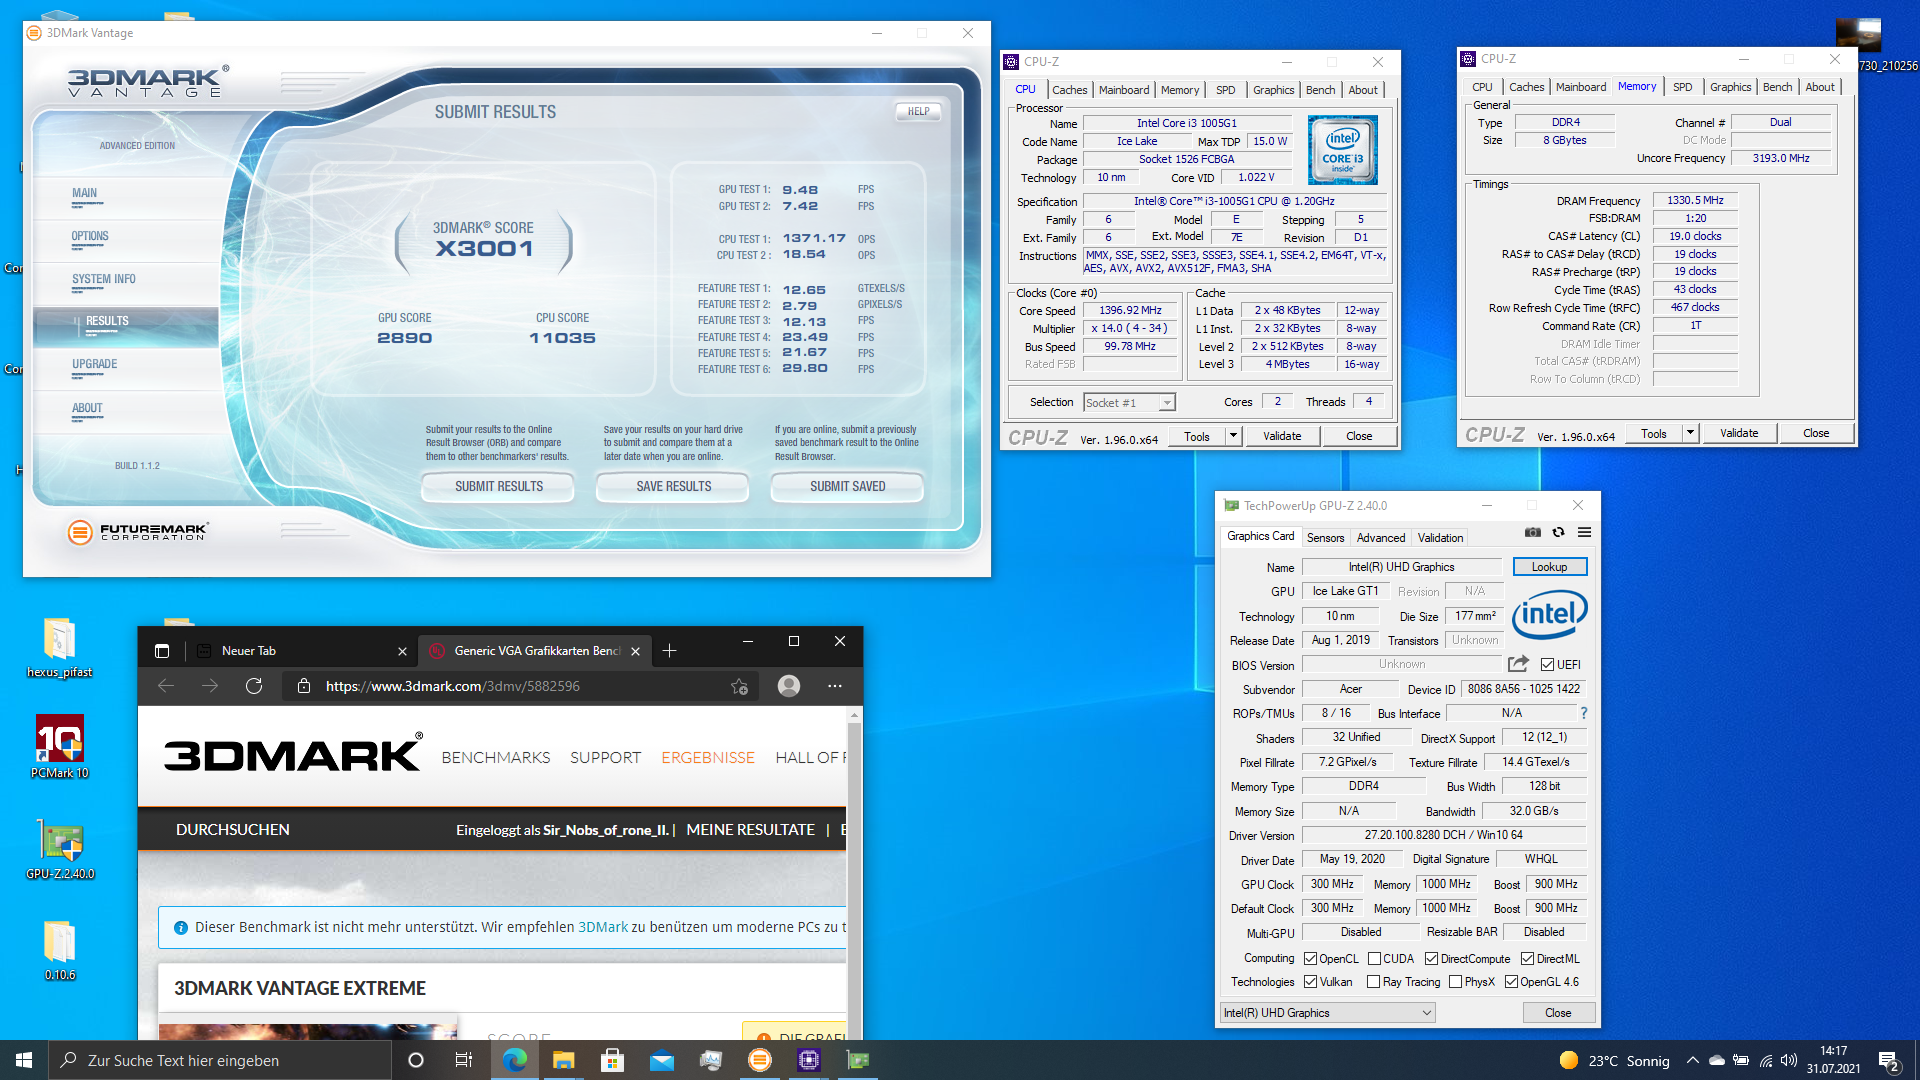Open PCMark 10 desktop shortcut
The width and height of the screenshot is (1920, 1080).
[x=59, y=747]
